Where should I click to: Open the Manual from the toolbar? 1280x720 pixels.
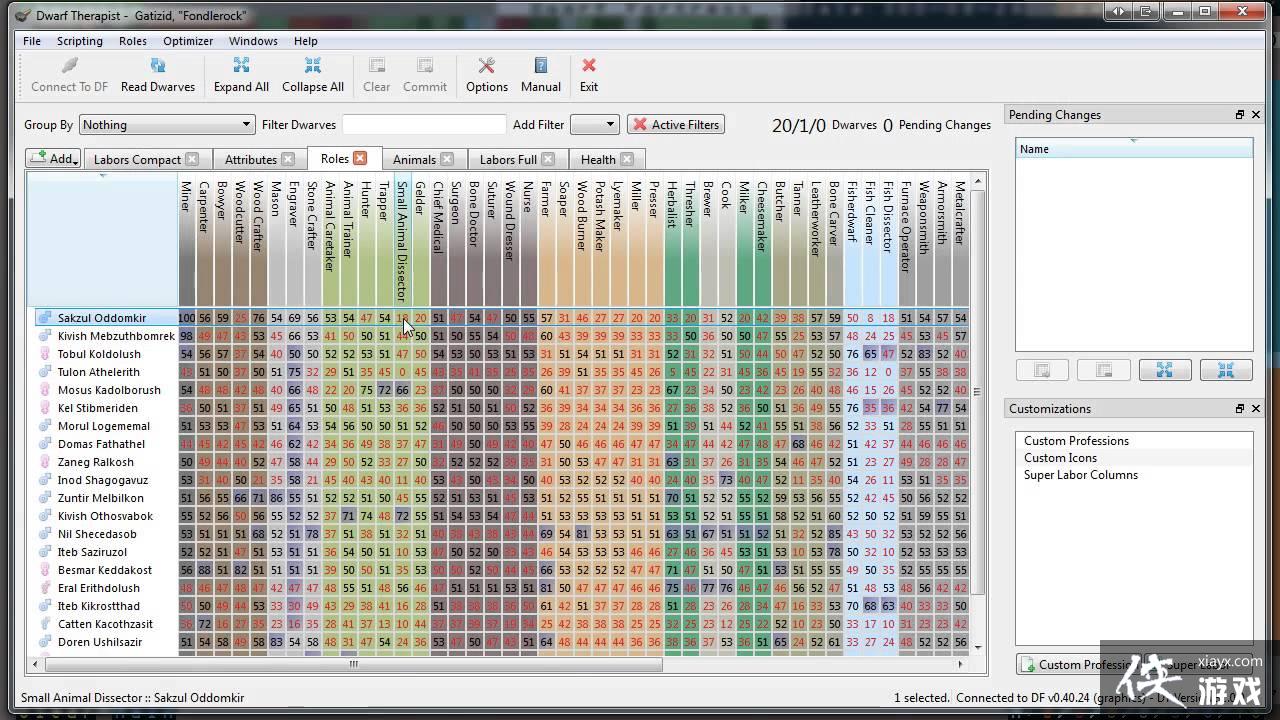[x=541, y=75]
